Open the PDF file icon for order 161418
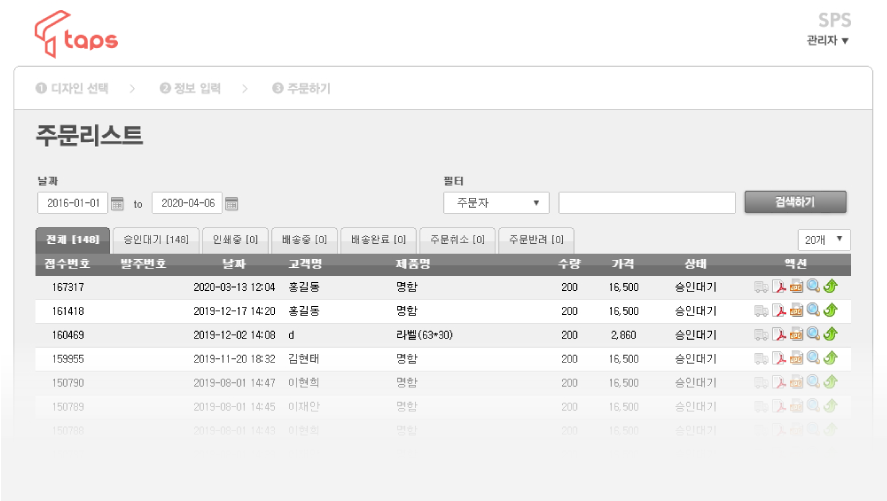Screen dimensions: 887x501 click(x=780, y=310)
